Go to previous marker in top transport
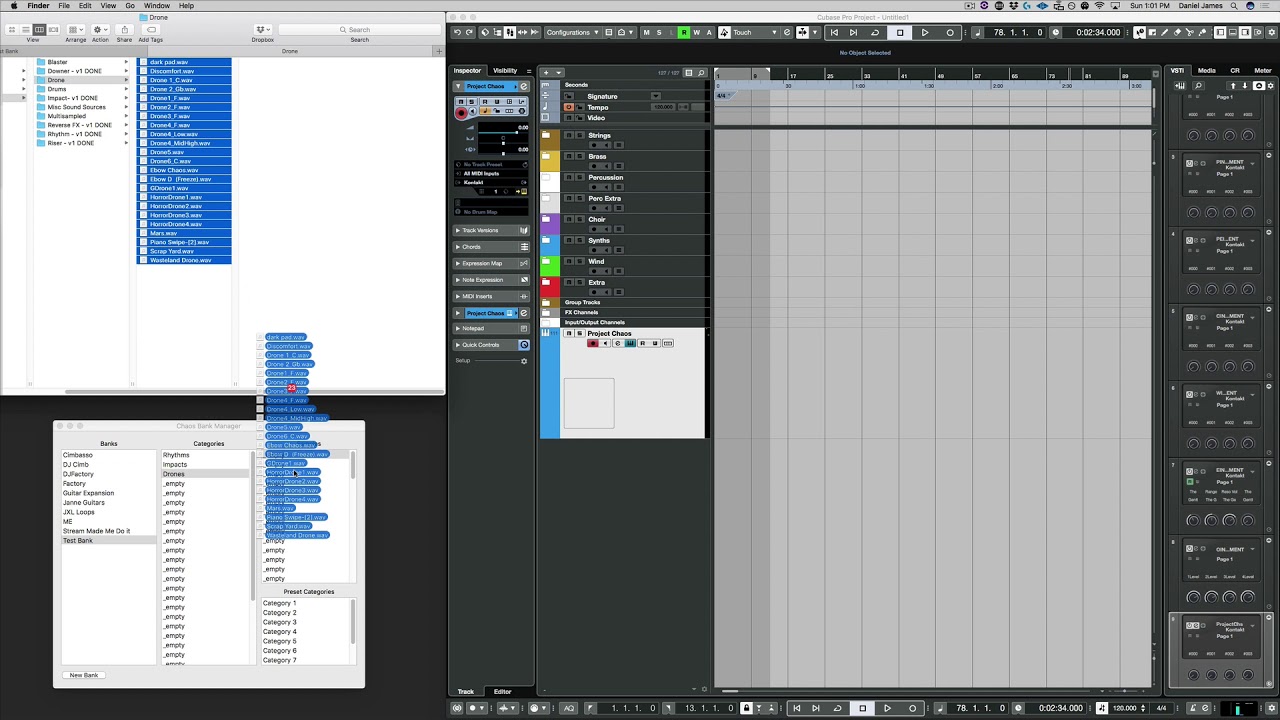 834,32
